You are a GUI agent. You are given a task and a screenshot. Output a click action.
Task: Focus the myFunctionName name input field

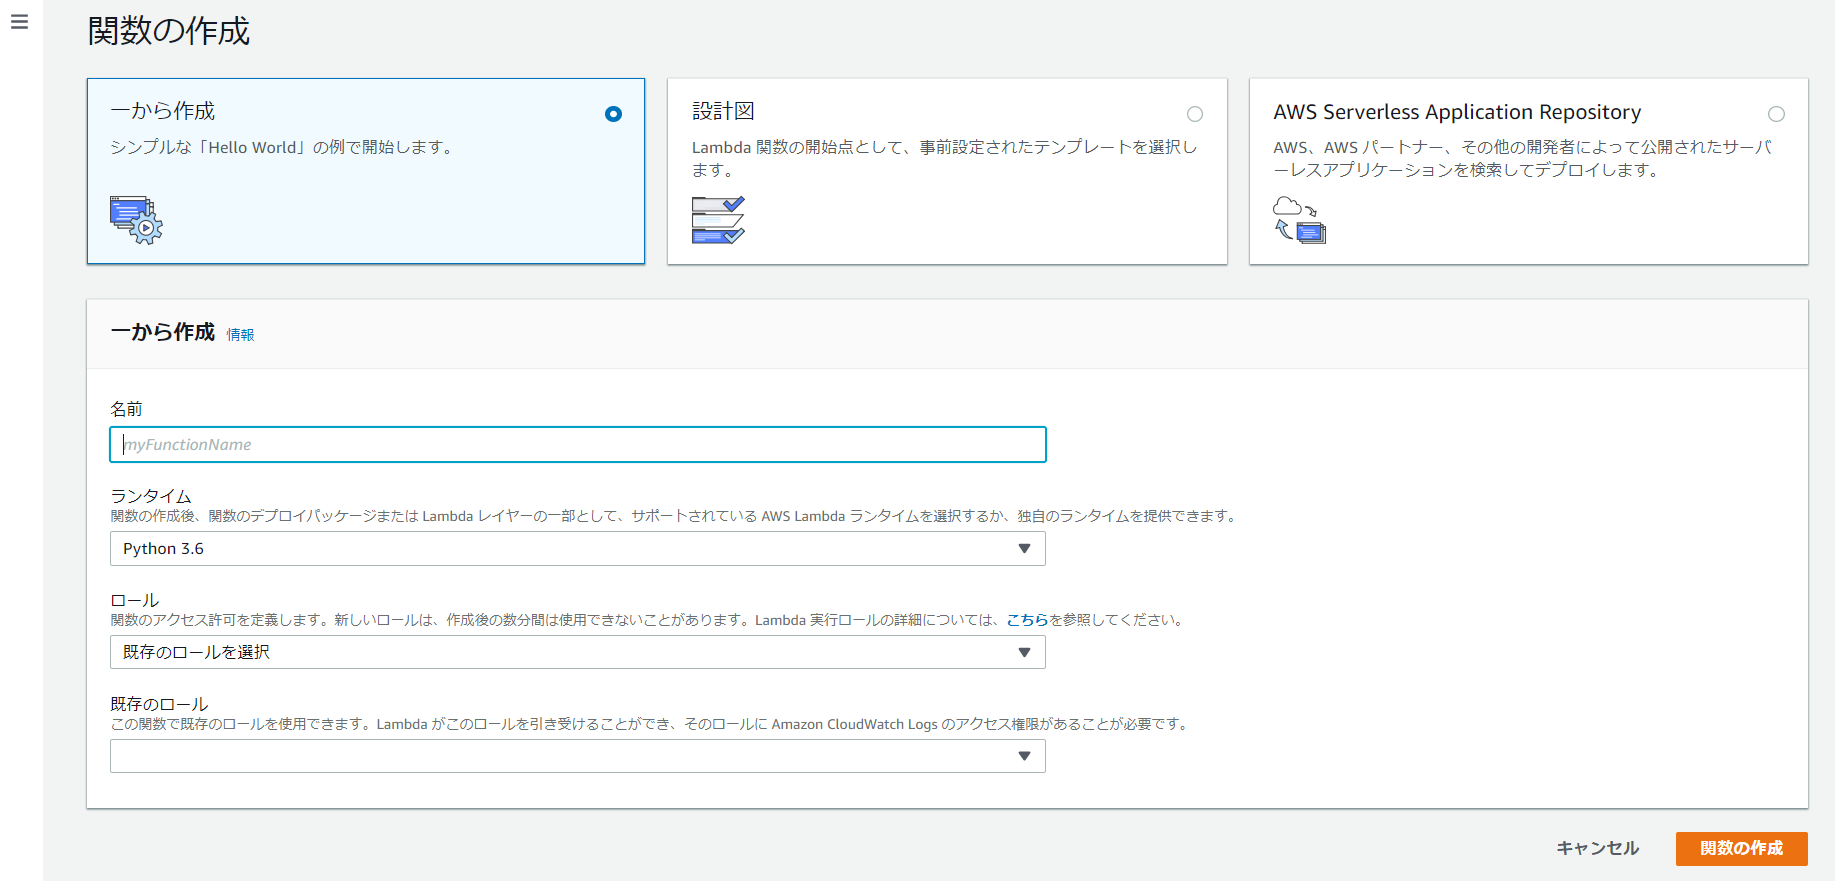(576, 445)
